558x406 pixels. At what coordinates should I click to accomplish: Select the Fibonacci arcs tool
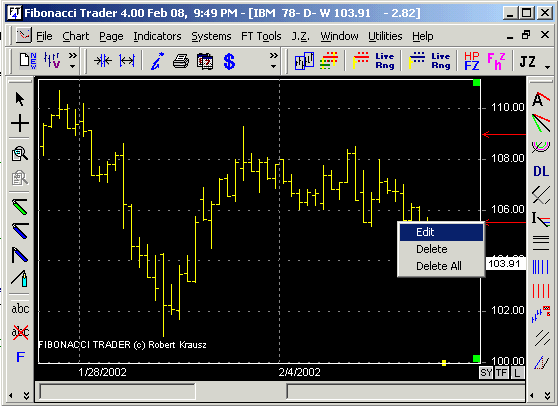pos(541,146)
